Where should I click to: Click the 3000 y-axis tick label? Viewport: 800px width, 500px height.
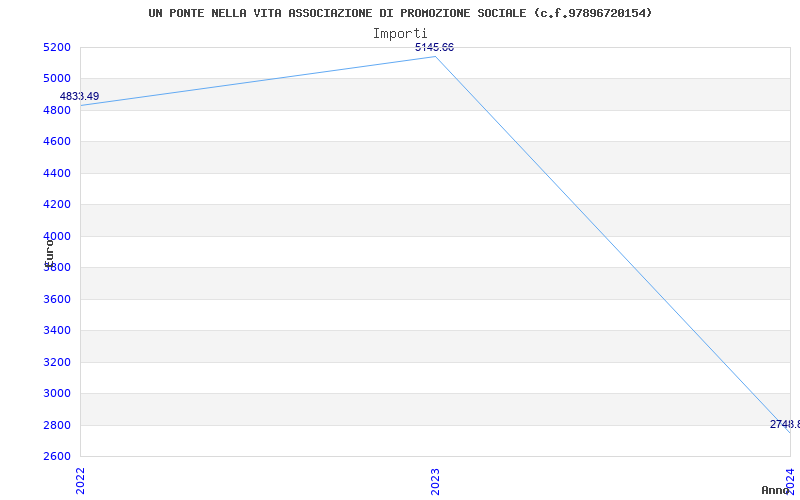[57, 393]
